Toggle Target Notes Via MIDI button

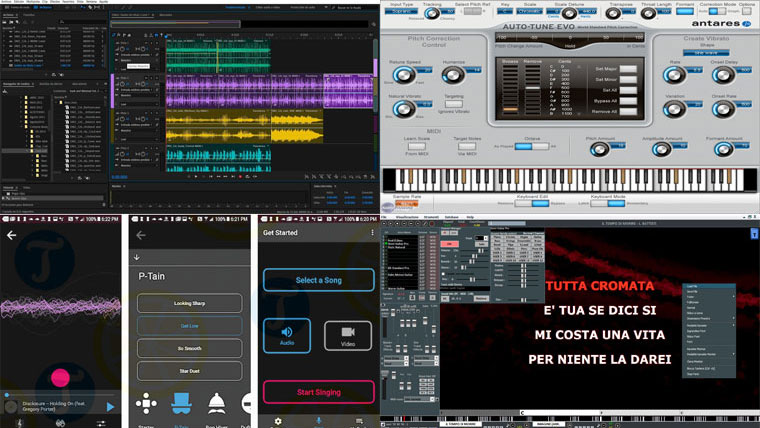(467, 146)
